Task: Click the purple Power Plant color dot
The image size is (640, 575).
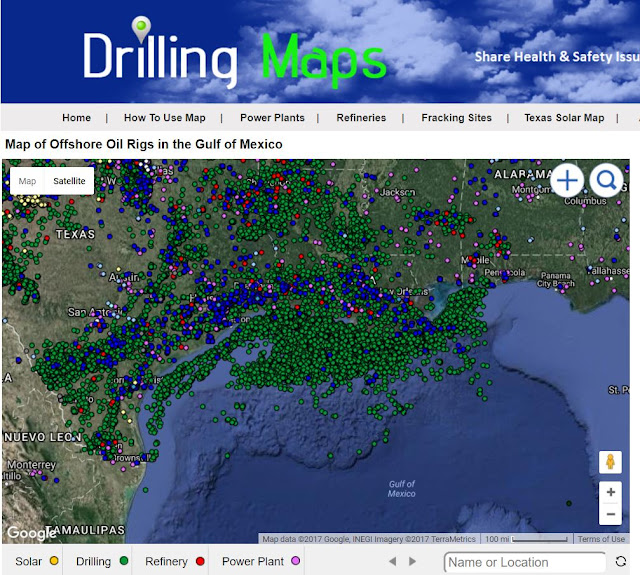Action: pyautogui.click(x=296, y=561)
